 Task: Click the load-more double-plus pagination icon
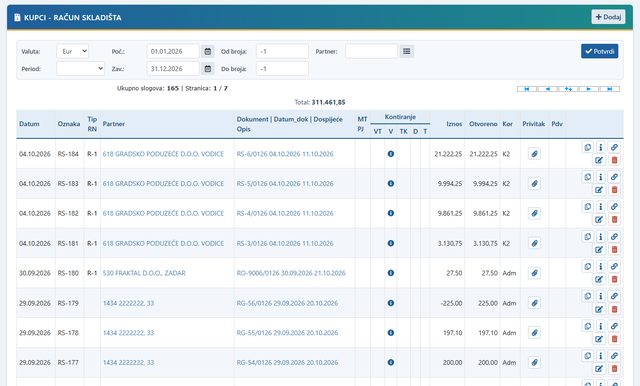568,89
